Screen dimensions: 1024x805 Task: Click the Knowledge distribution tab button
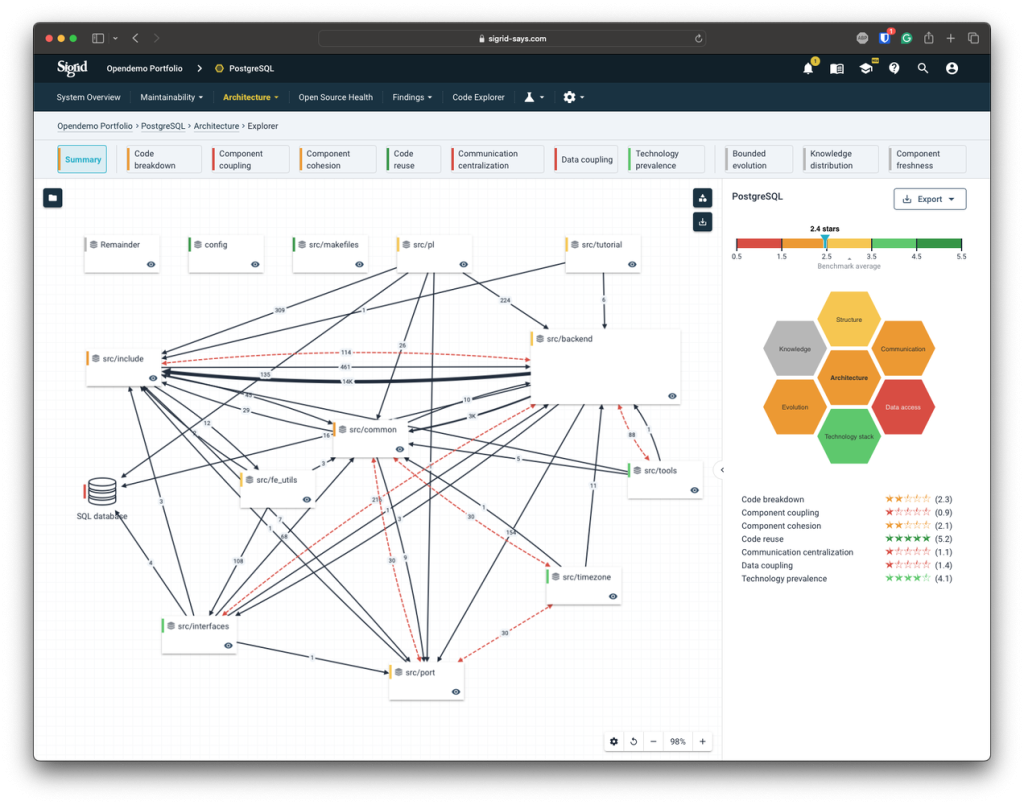coord(840,159)
